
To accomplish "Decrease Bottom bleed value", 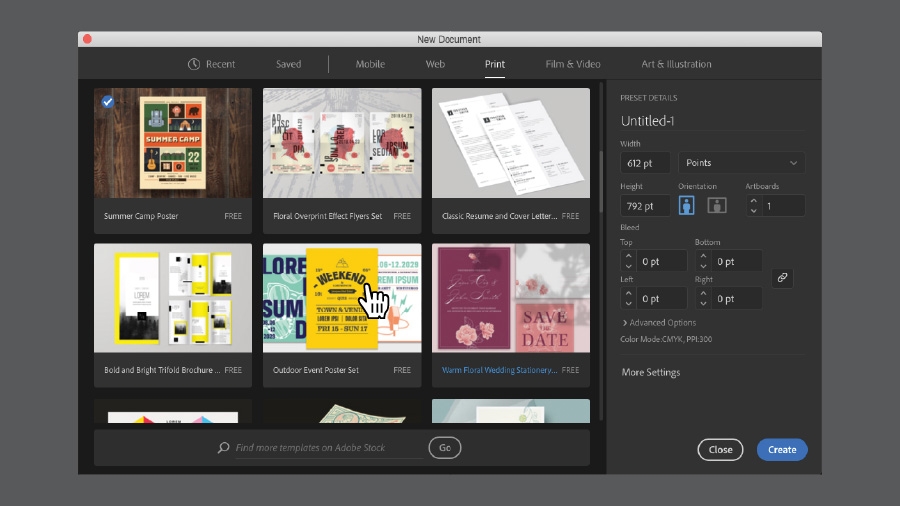I will pos(703,266).
